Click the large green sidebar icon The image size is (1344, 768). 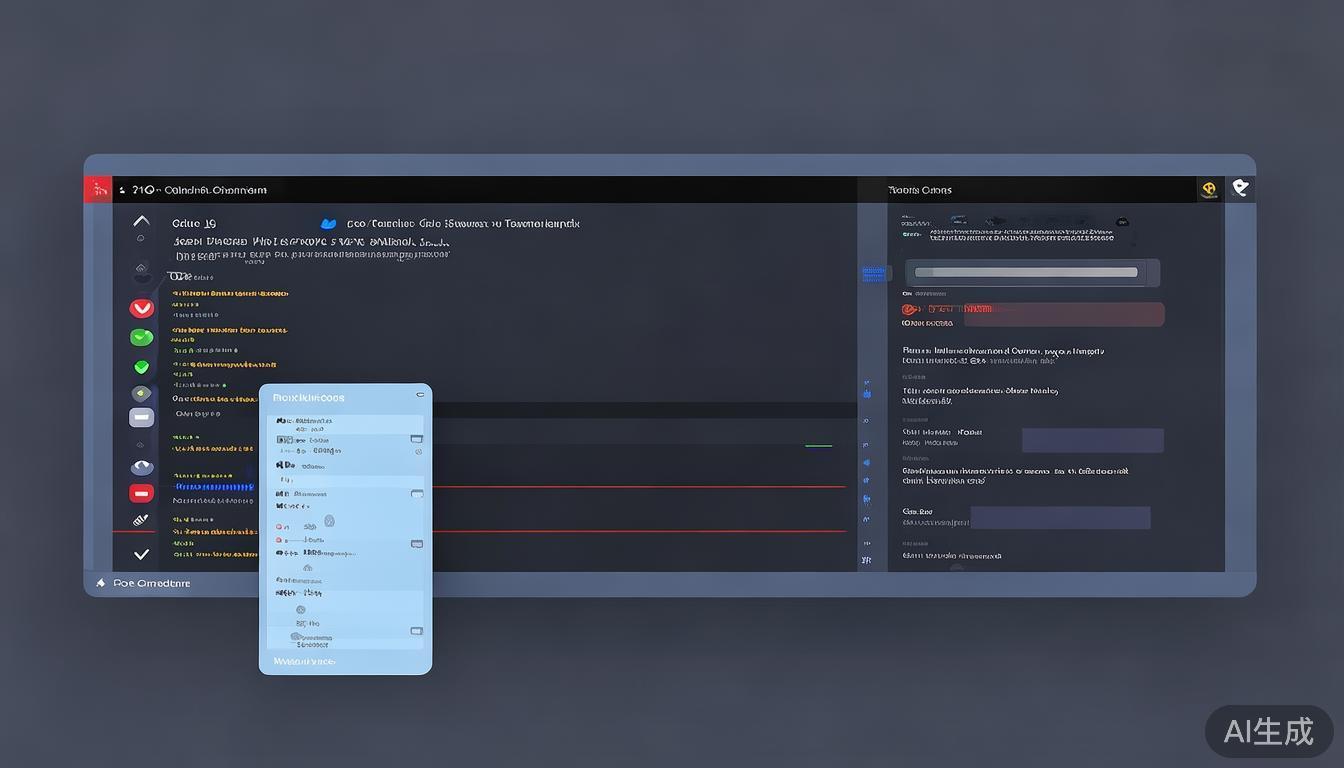142,337
